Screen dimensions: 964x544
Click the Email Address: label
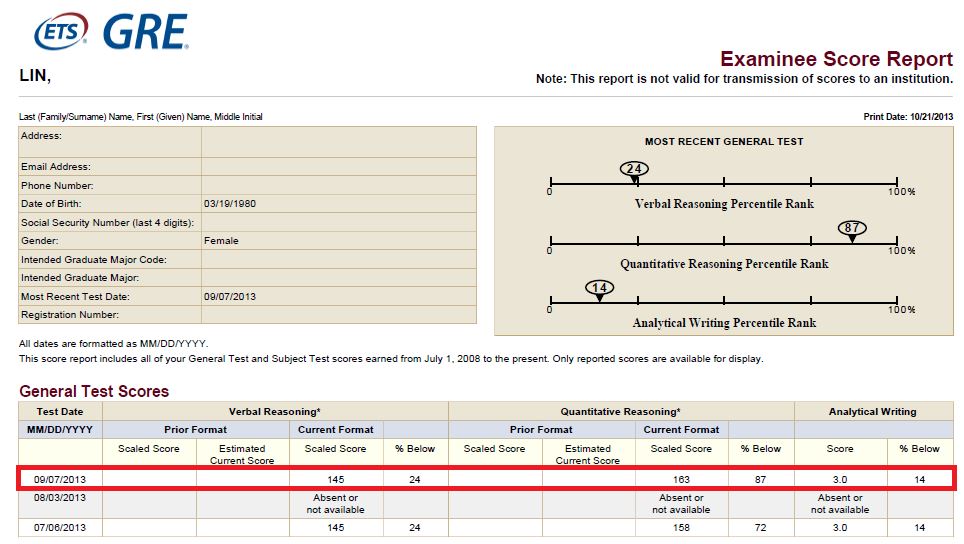[56, 167]
